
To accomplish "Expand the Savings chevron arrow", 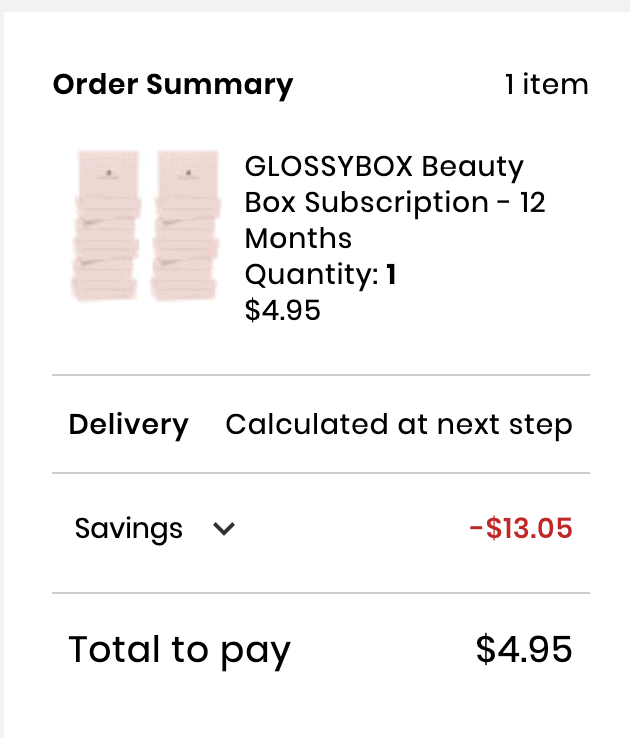I will pyautogui.click(x=223, y=529).
